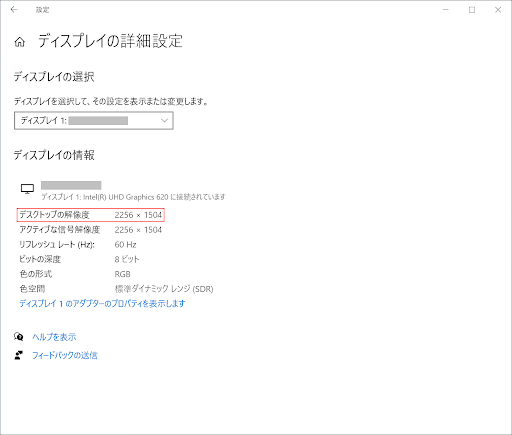Open the ヘルプを表示 link
Viewport: 512px width, 435px height.
(54, 337)
